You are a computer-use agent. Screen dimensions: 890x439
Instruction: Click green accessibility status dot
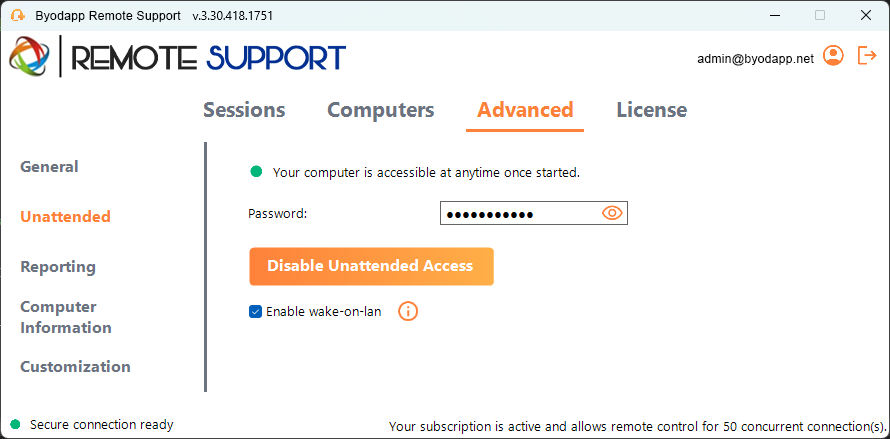pos(256,172)
